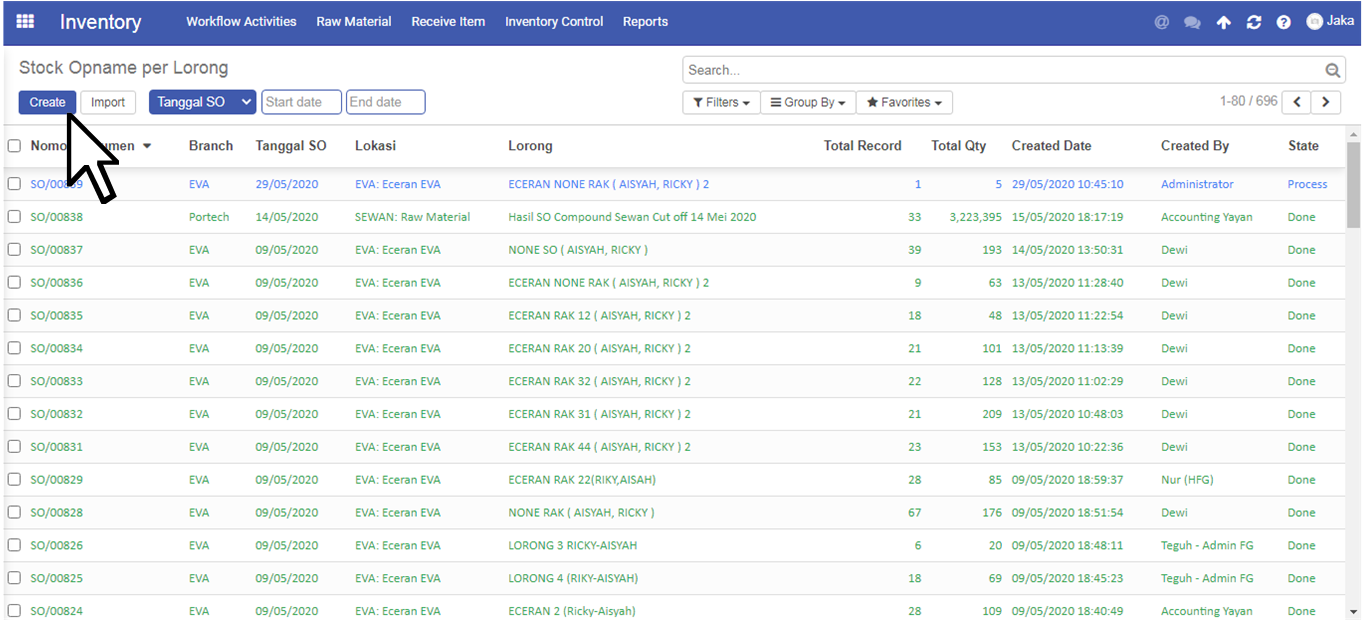Open the Reports menu

(x=645, y=22)
